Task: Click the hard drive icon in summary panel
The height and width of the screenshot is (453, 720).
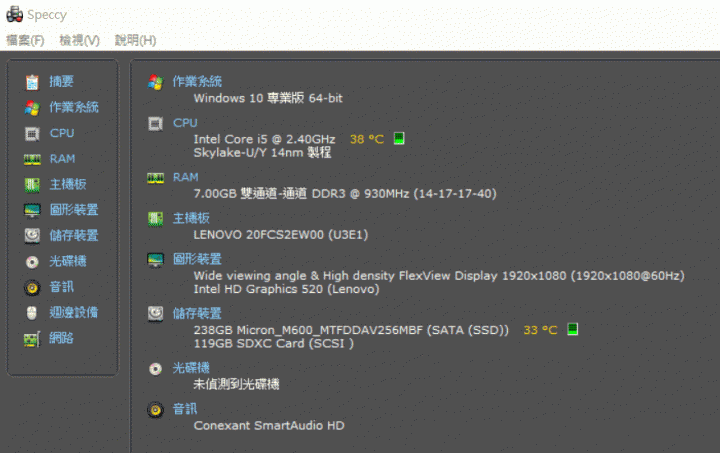Action: (x=156, y=314)
